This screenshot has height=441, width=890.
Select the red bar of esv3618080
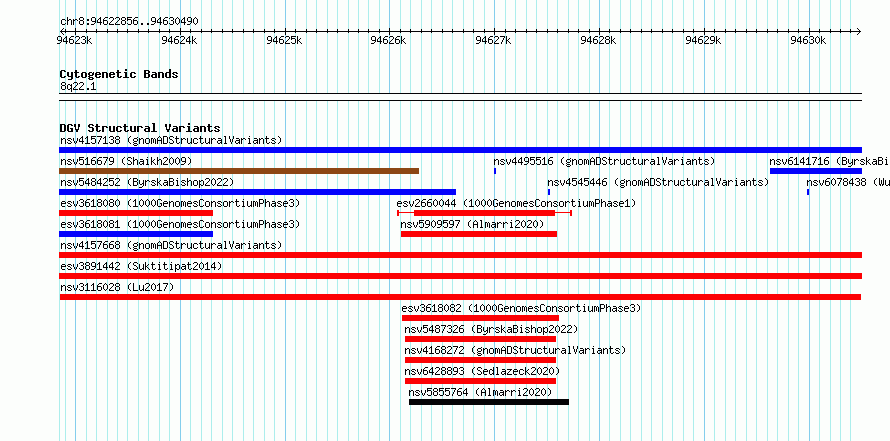[x=136, y=213]
